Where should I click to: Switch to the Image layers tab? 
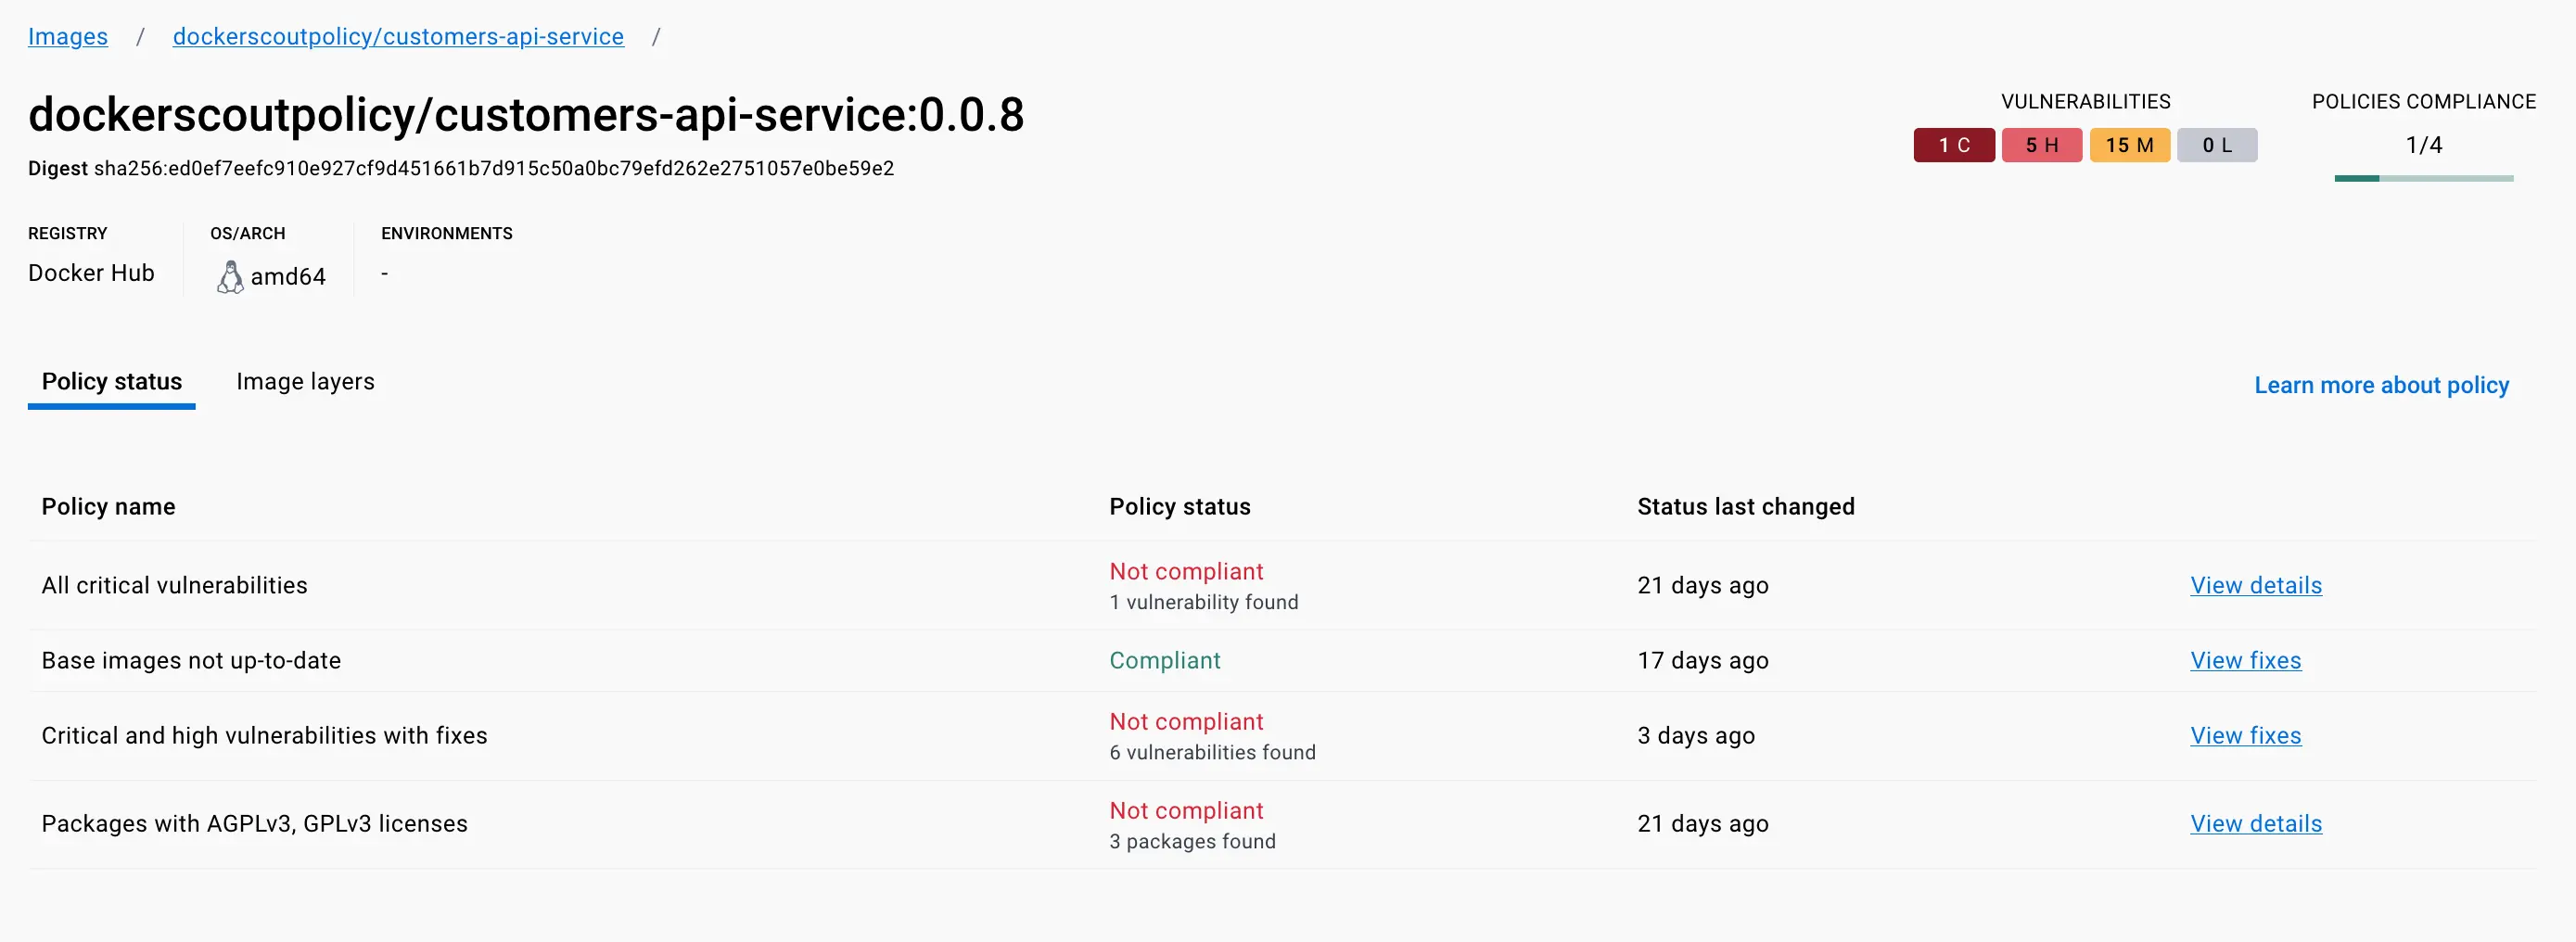[305, 382]
